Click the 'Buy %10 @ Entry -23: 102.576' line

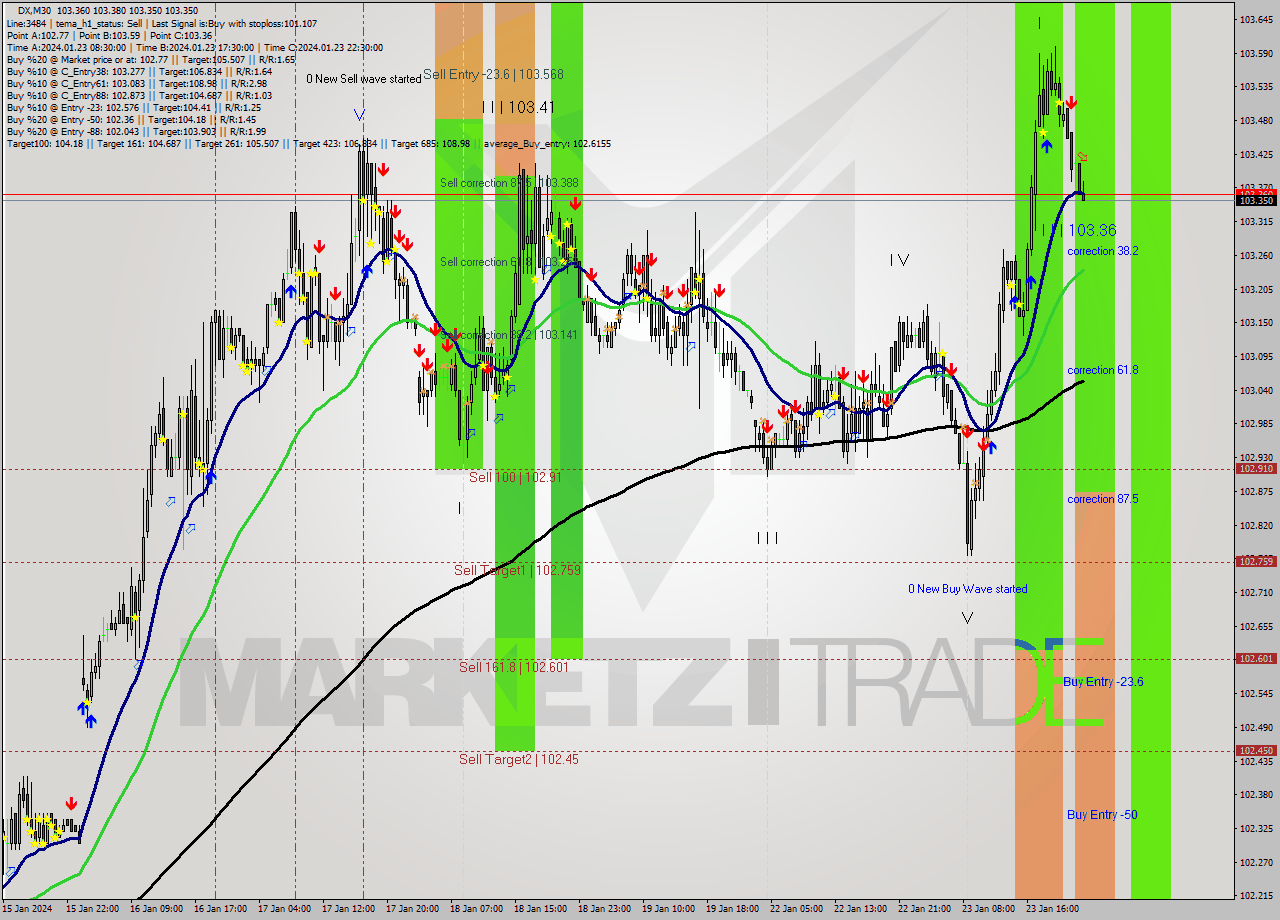134,107
